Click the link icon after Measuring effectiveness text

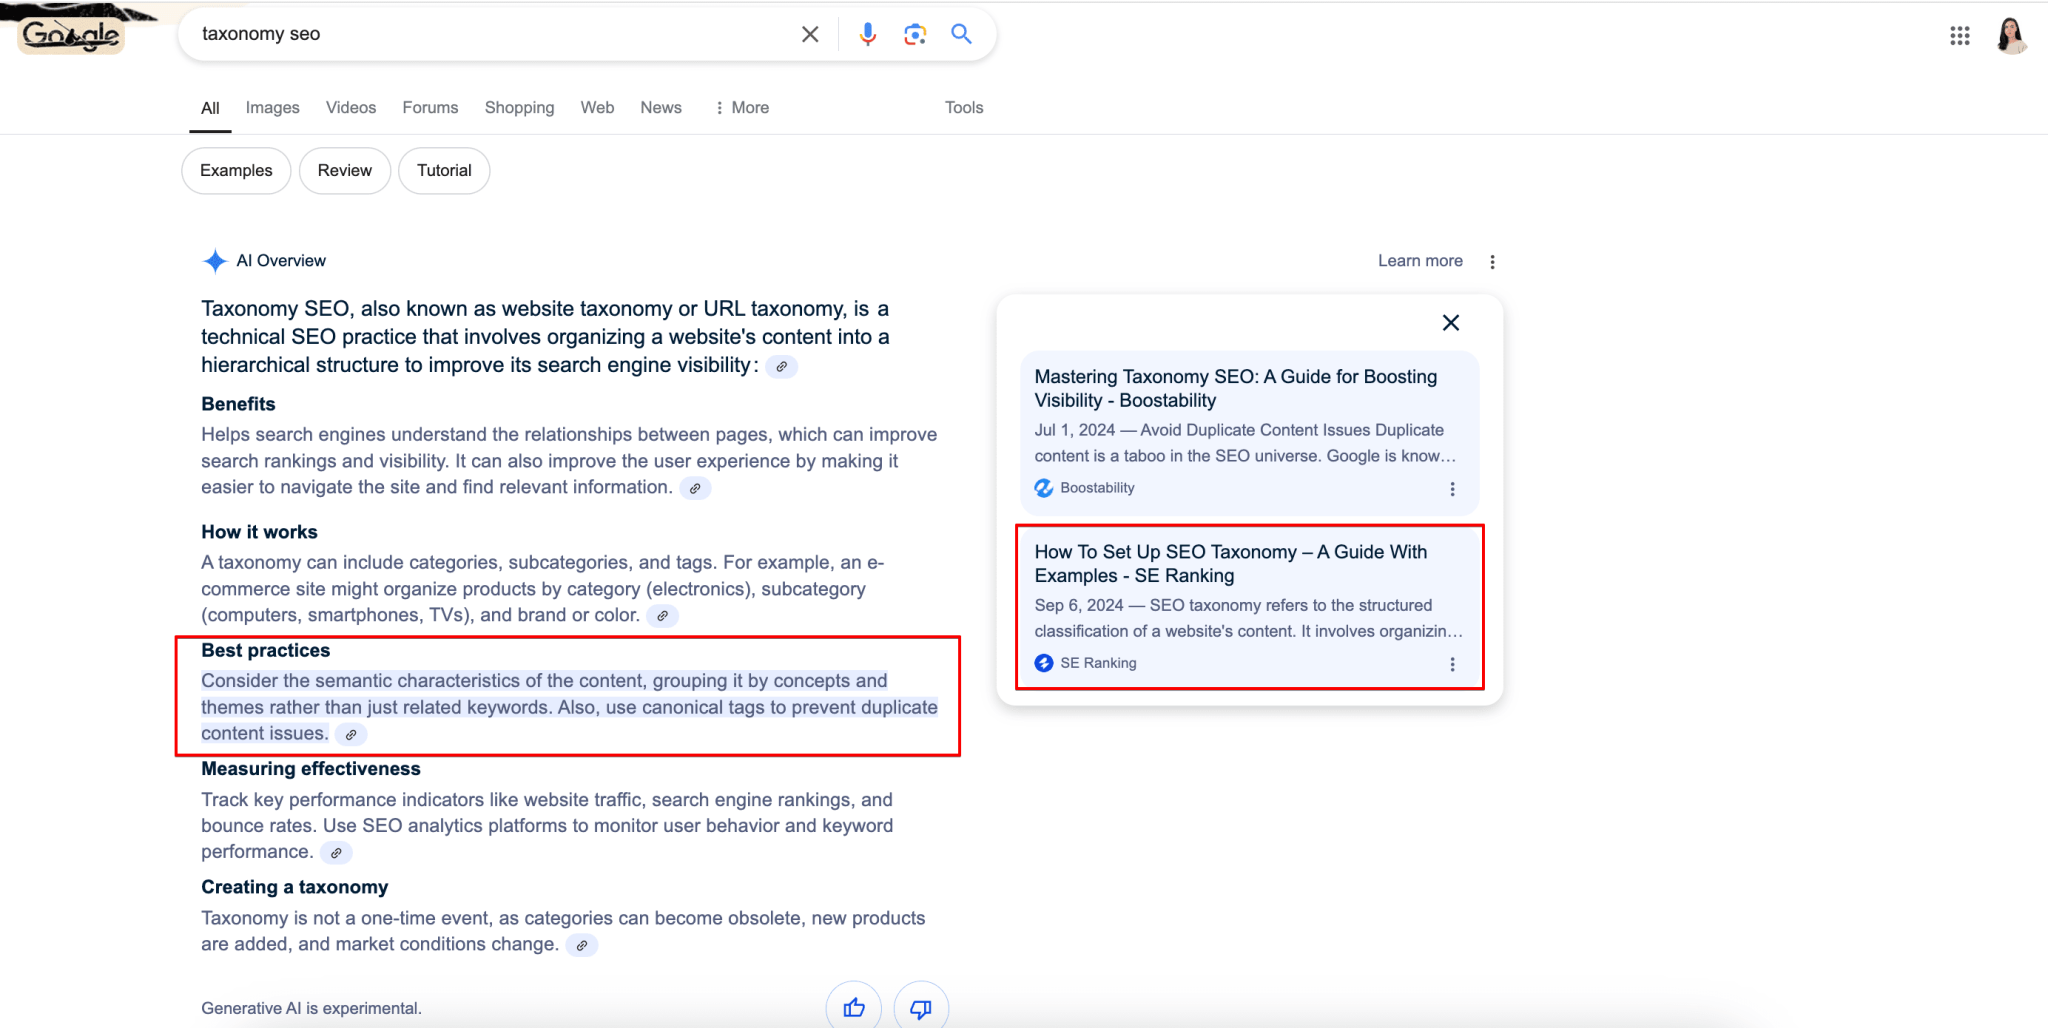tap(336, 852)
